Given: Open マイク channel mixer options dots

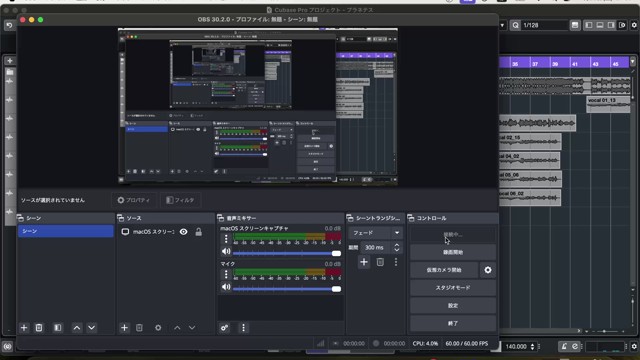Looking at the screenshot, I should point(226,274).
